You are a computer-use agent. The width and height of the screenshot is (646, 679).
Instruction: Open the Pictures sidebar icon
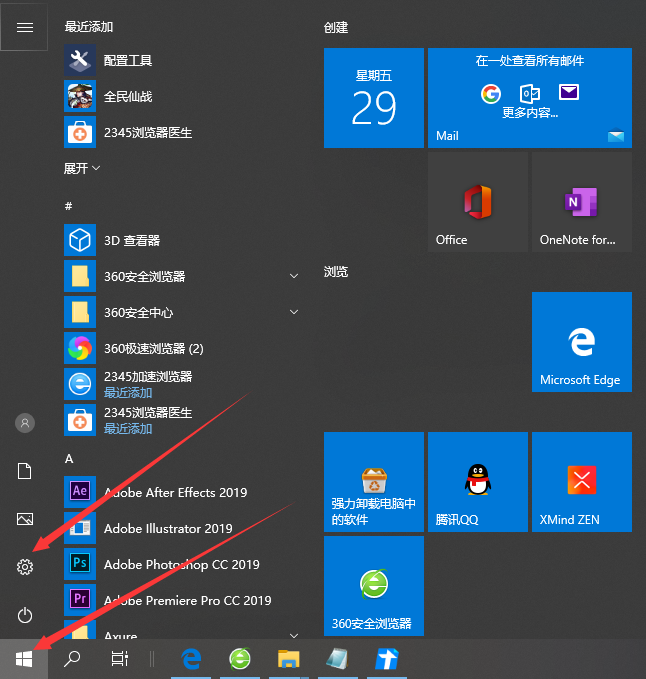tap(25, 519)
